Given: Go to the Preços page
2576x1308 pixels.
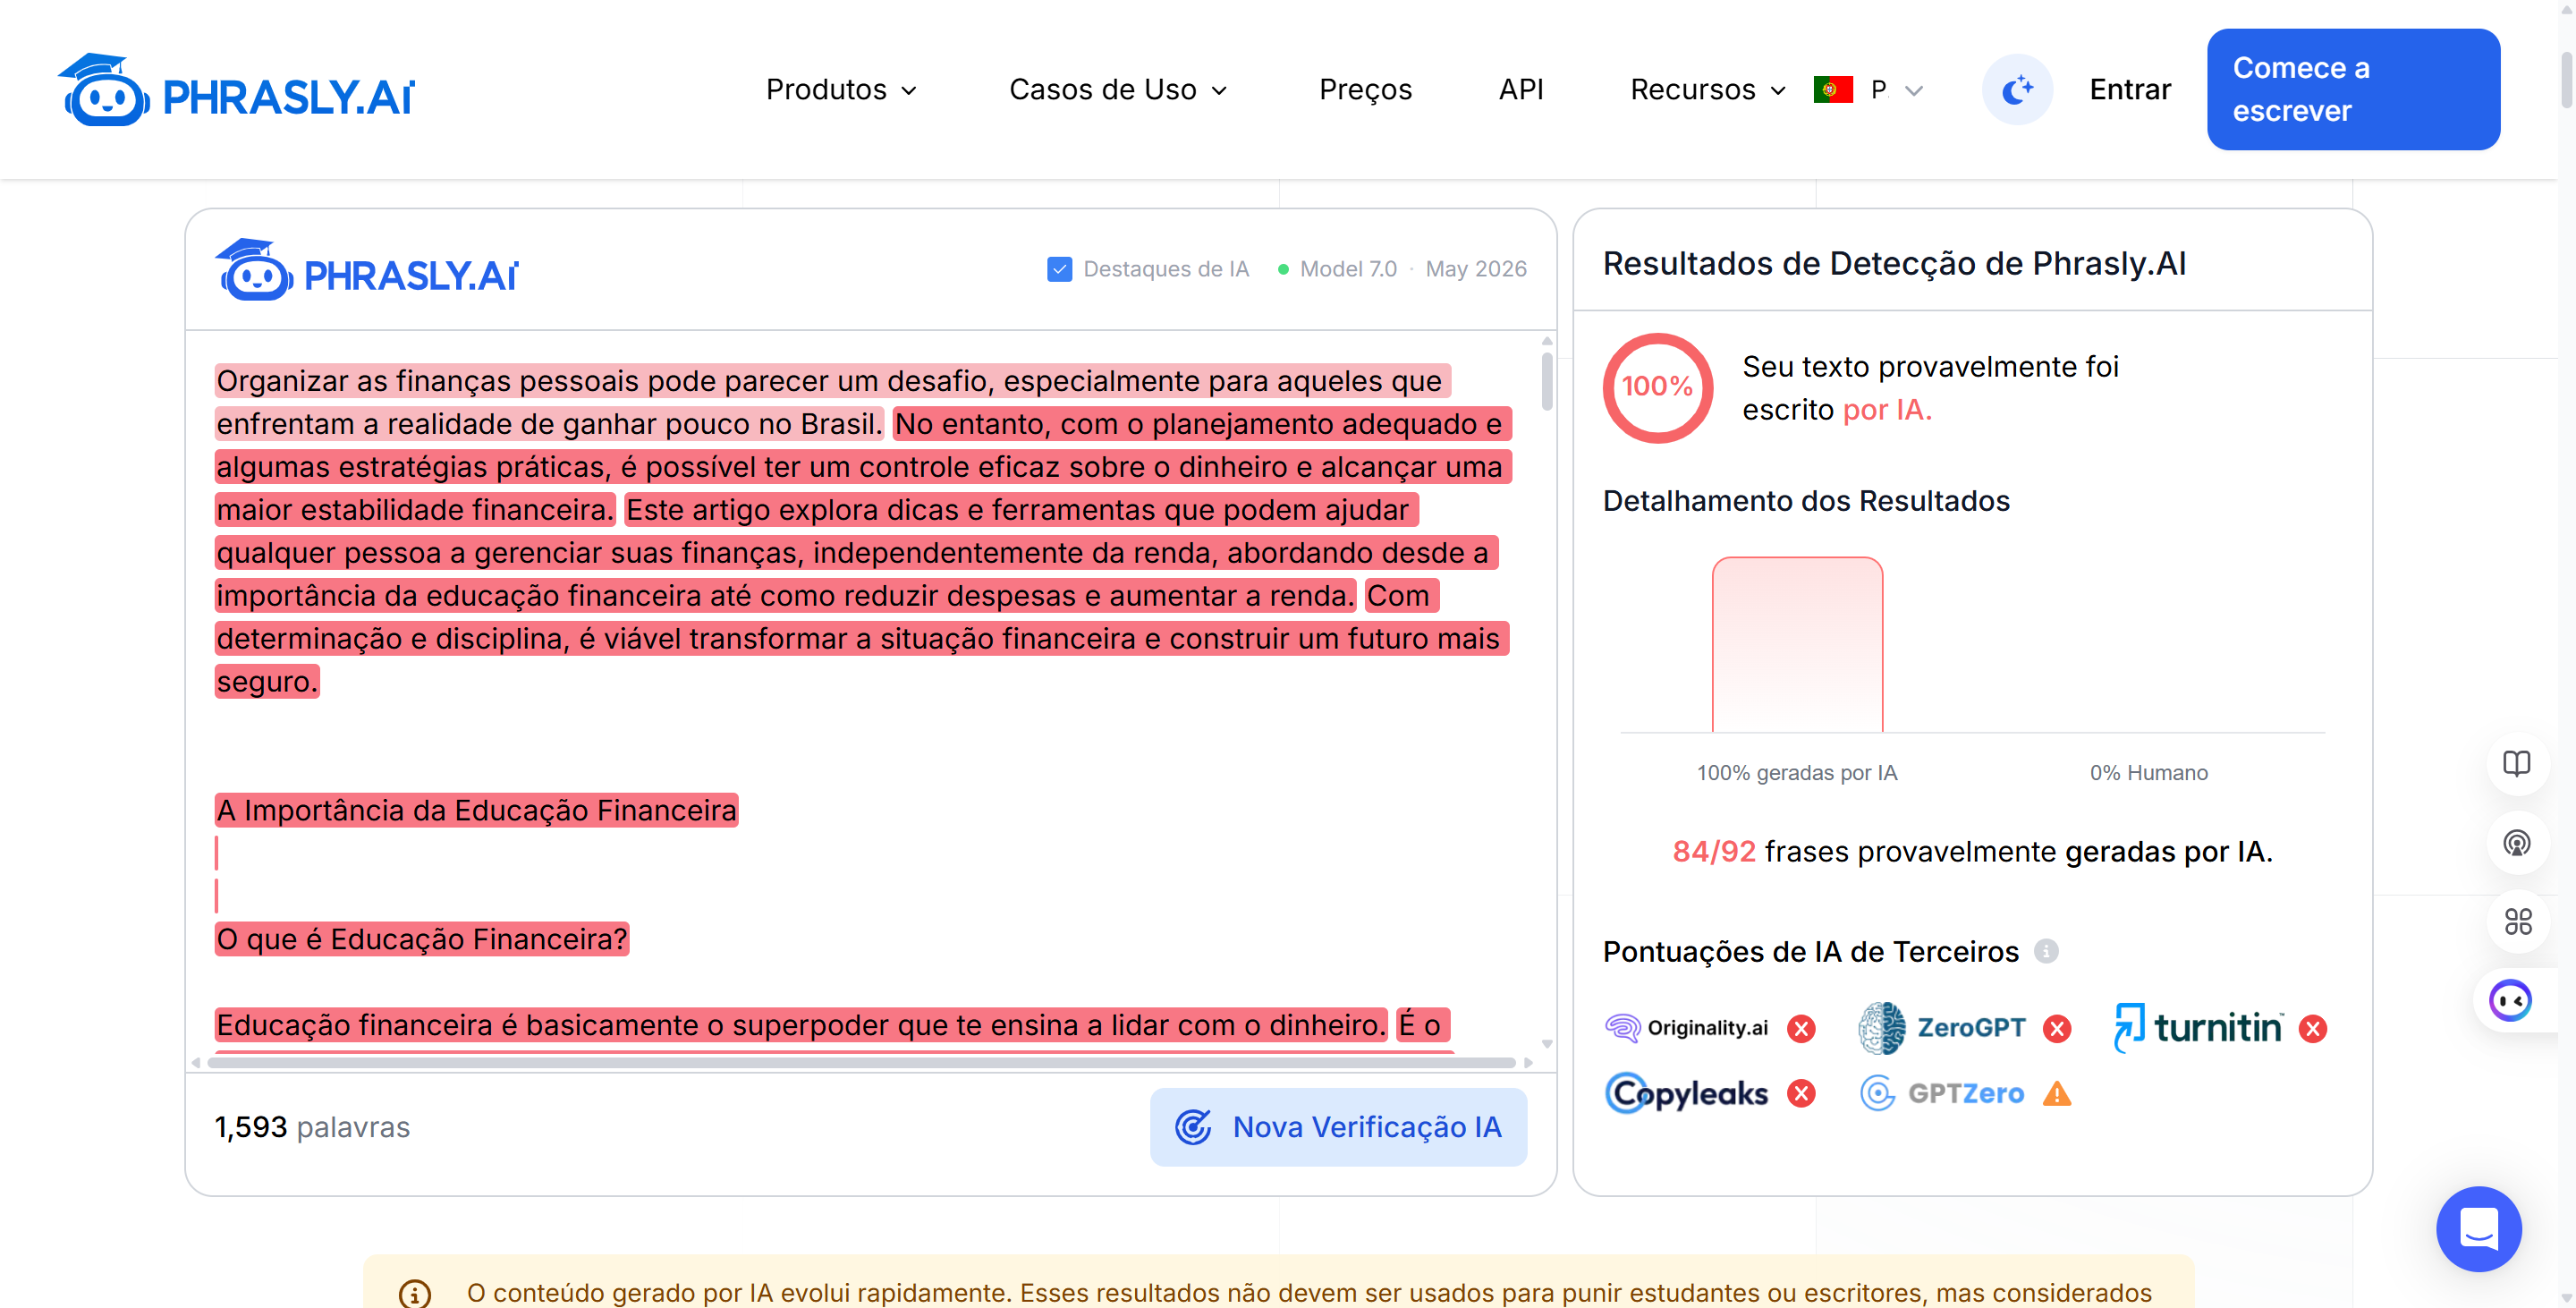Looking at the screenshot, I should pos(1365,90).
